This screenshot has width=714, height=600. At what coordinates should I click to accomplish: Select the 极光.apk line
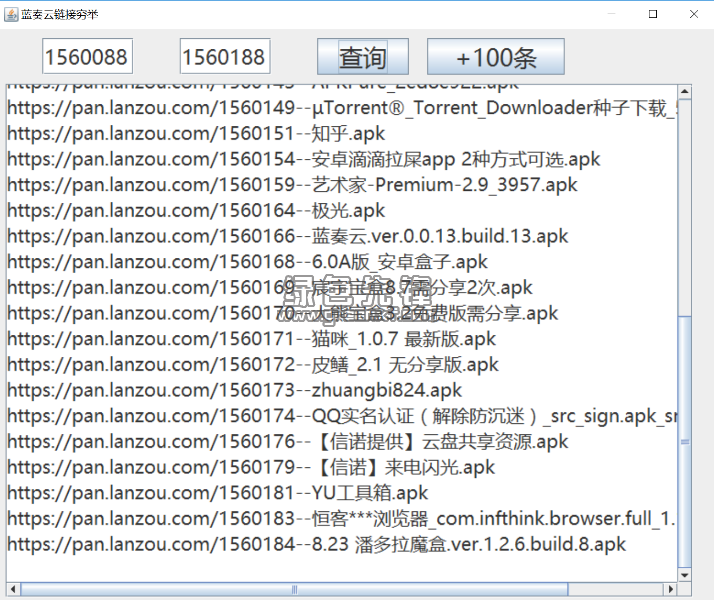point(196,211)
